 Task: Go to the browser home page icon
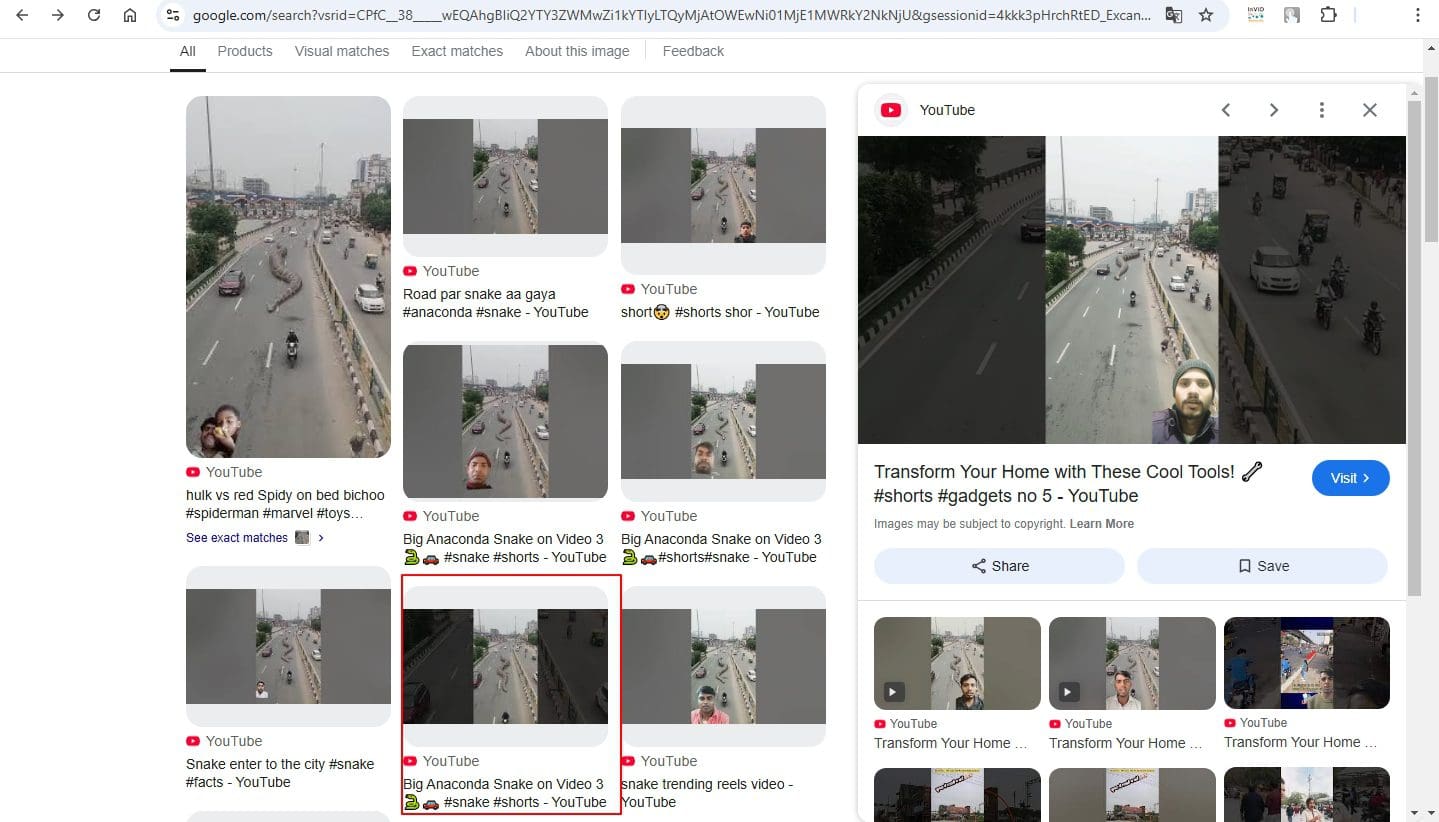[x=130, y=15]
